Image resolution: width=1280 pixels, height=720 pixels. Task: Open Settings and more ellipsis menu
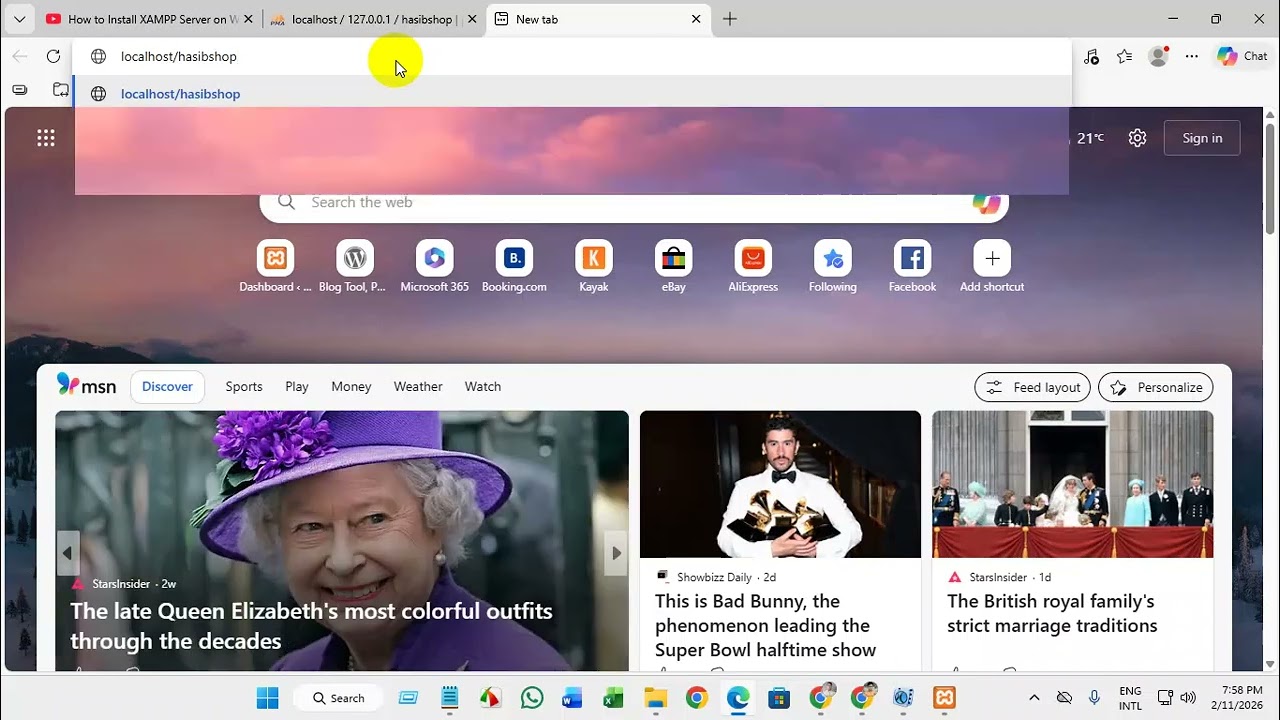(x=1192, y=56)
